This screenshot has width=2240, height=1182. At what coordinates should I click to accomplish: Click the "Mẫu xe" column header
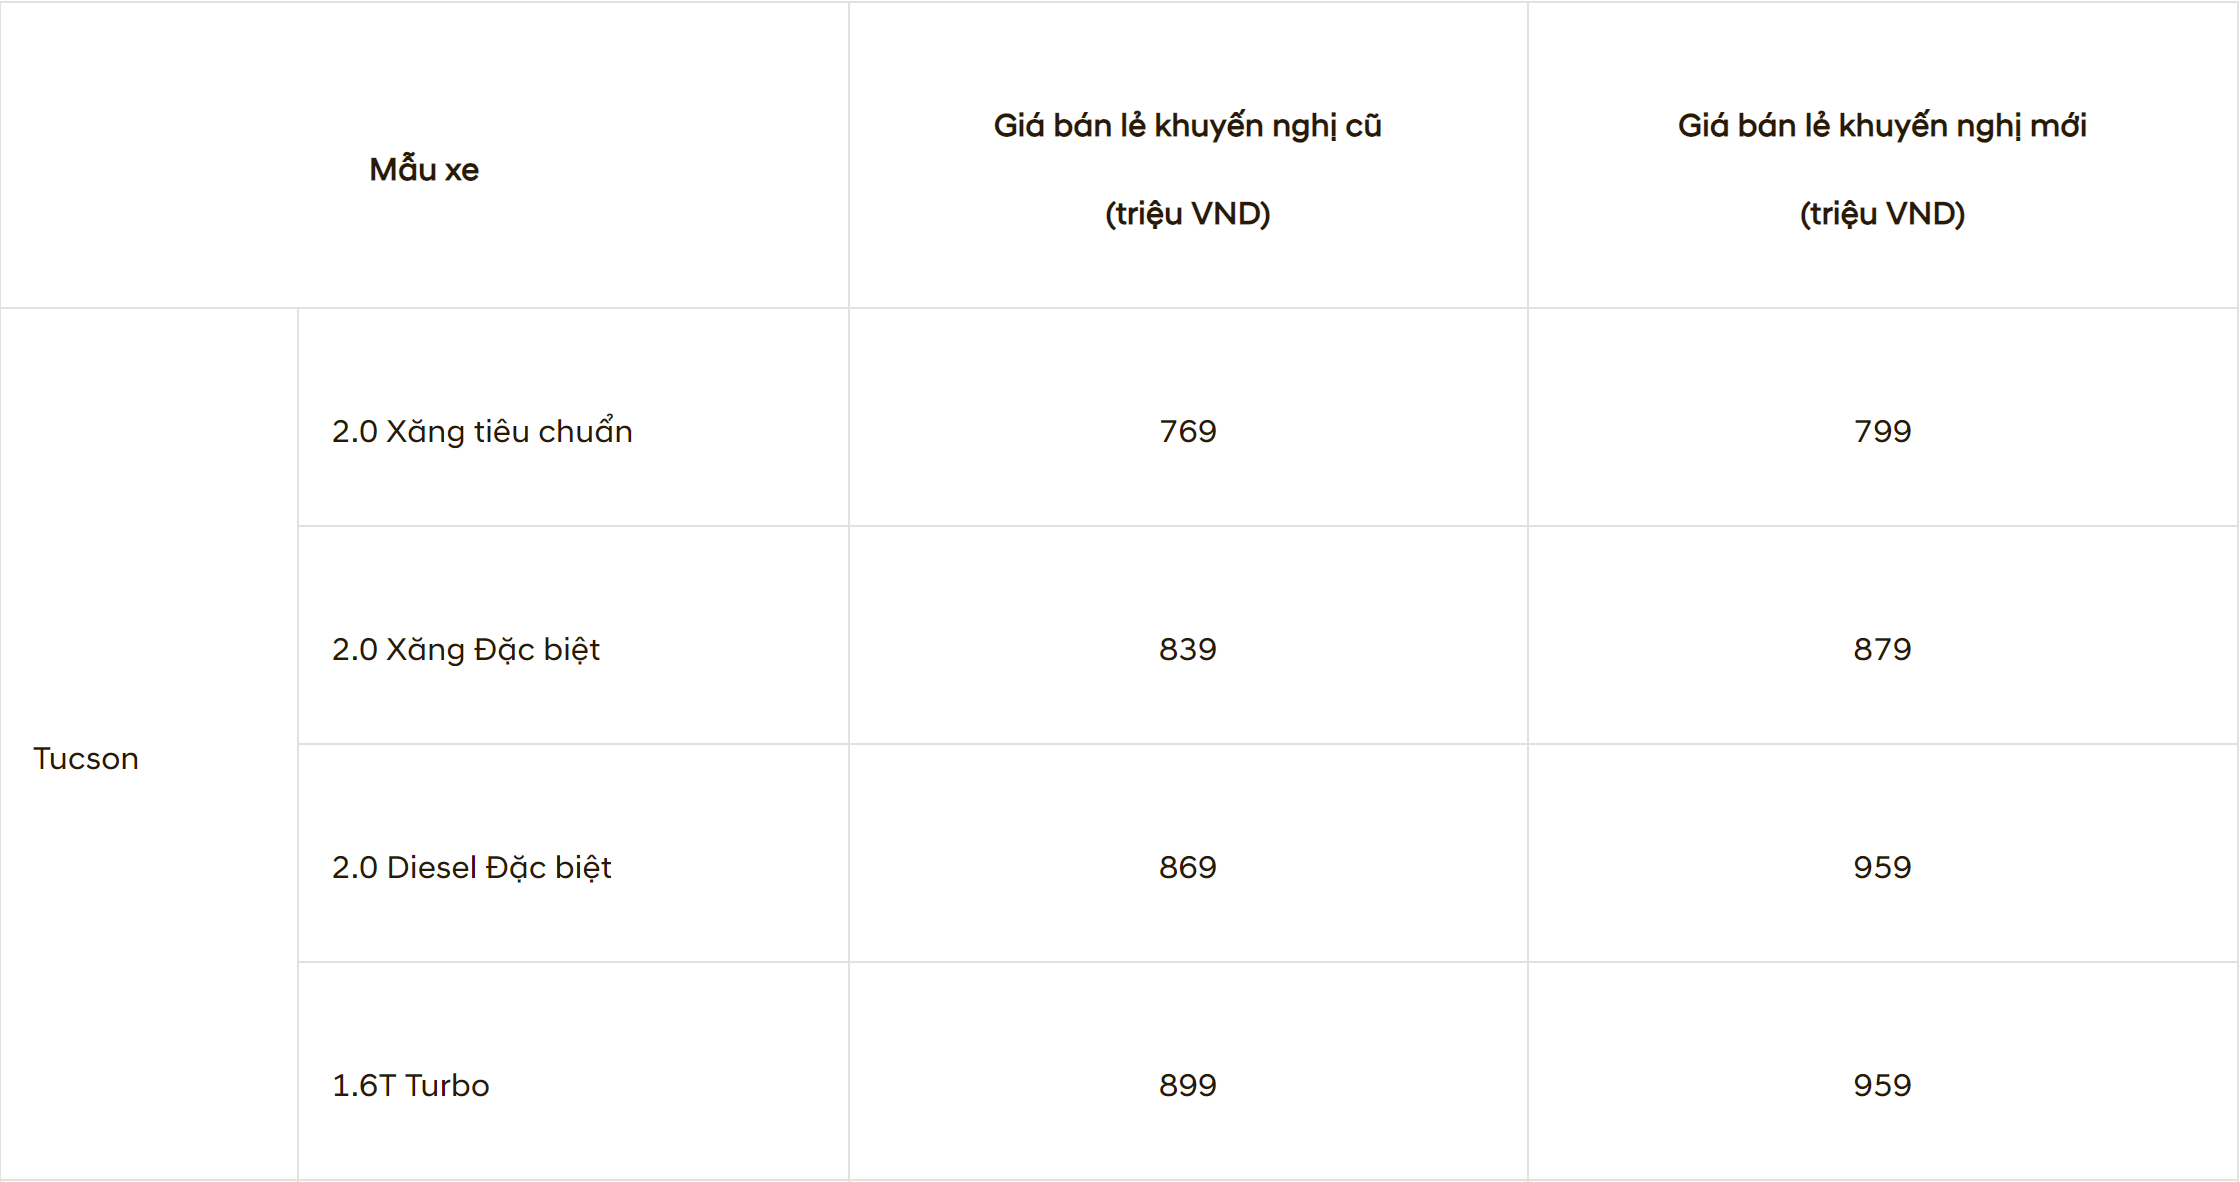pyautogui.click(x=424, y=170)
